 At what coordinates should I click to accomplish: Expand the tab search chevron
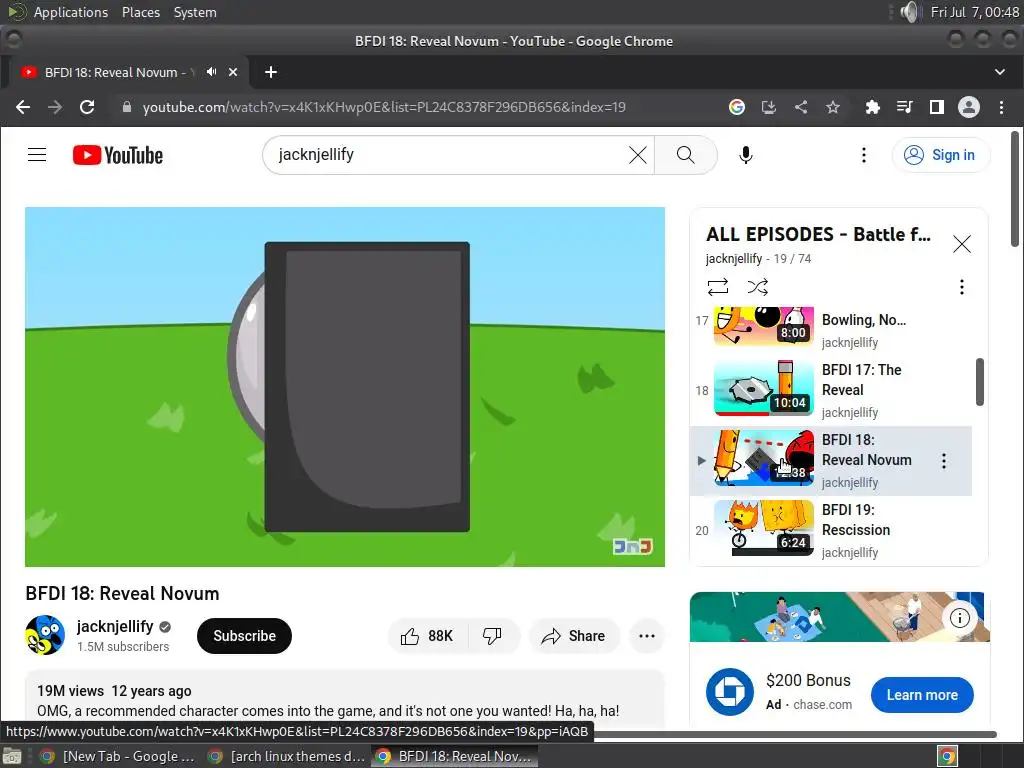[x=1000, y=72]
